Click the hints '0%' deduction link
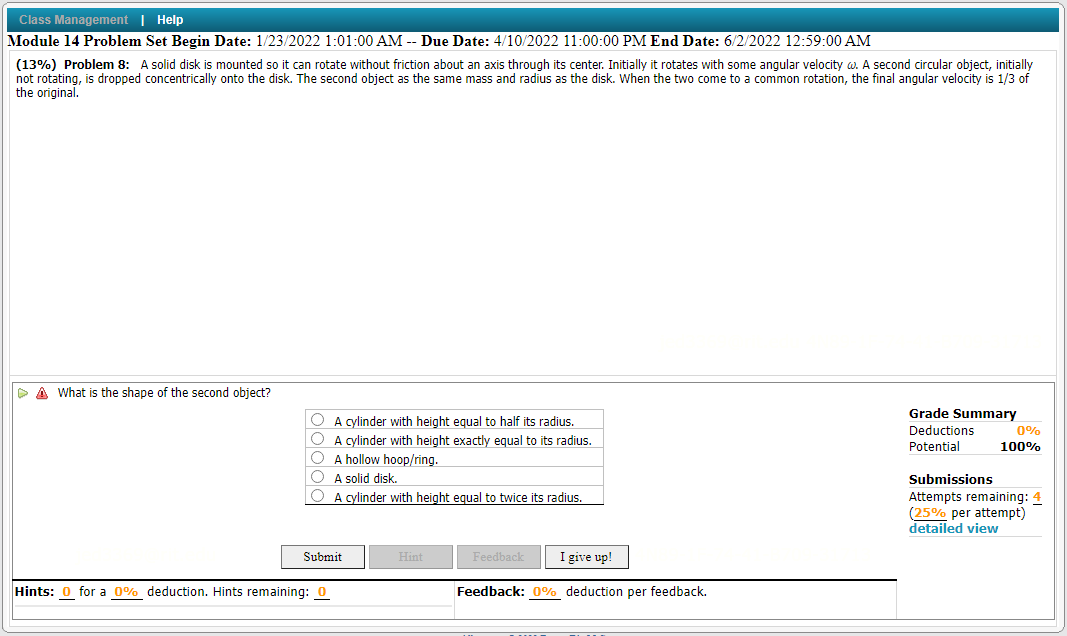 (x=127, y=591)
